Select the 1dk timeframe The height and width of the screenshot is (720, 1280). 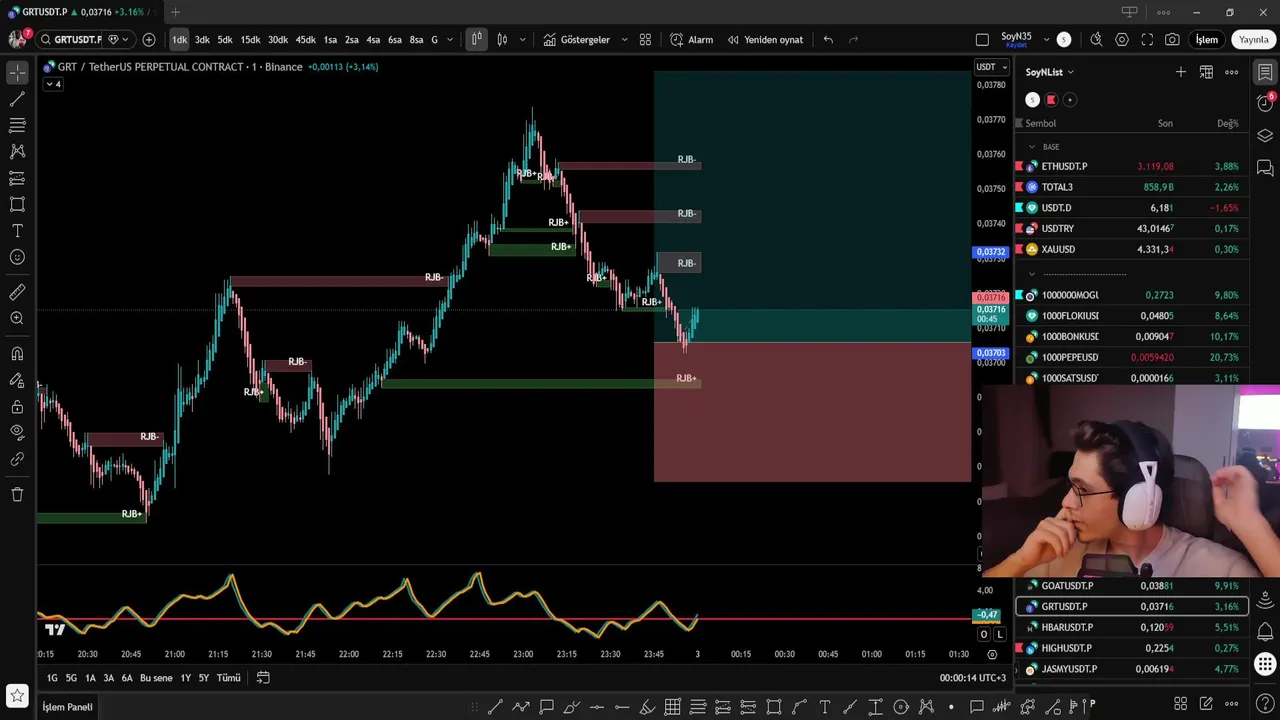tap(179, 40)
